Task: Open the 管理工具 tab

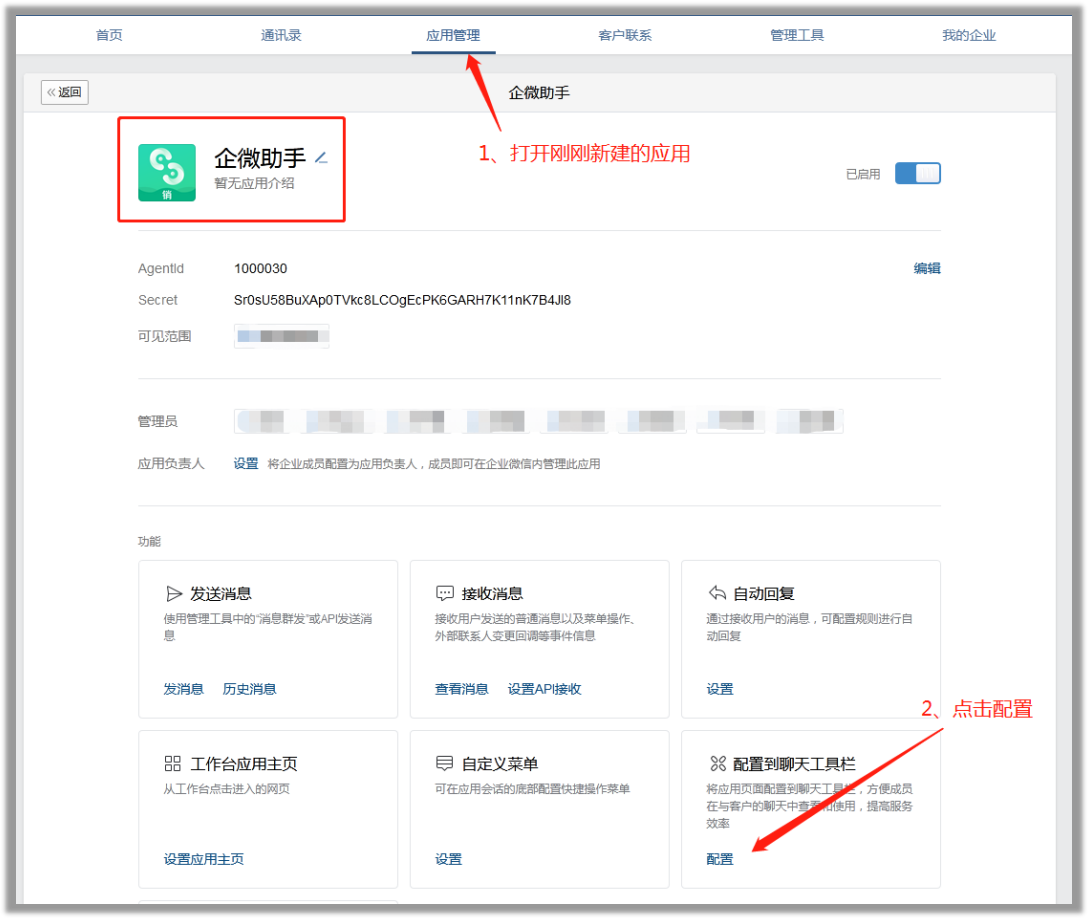Action: pos(797,35)
